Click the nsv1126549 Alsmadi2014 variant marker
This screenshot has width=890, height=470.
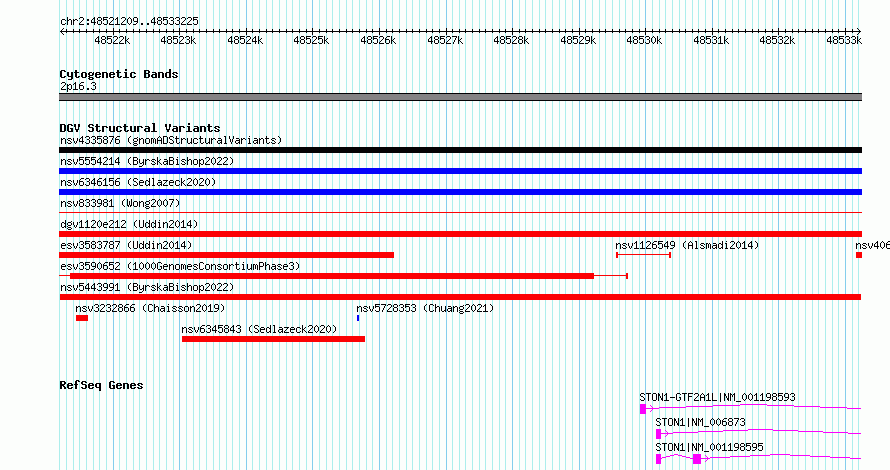coord(644,255)
